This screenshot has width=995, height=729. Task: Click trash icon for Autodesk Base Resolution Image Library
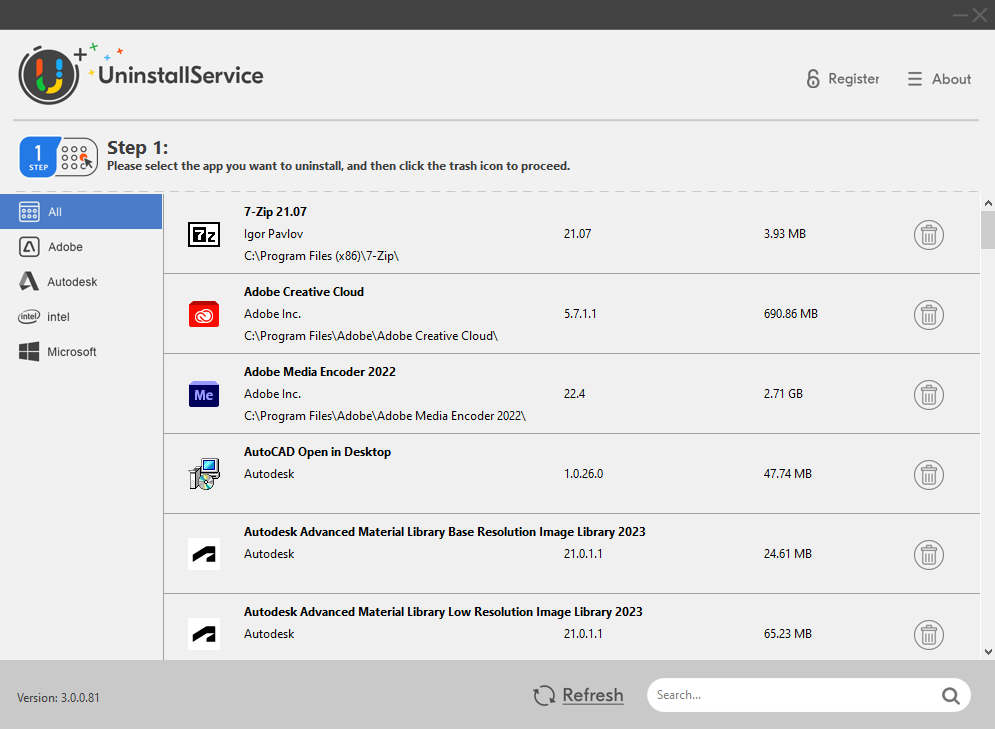[928, 555]
